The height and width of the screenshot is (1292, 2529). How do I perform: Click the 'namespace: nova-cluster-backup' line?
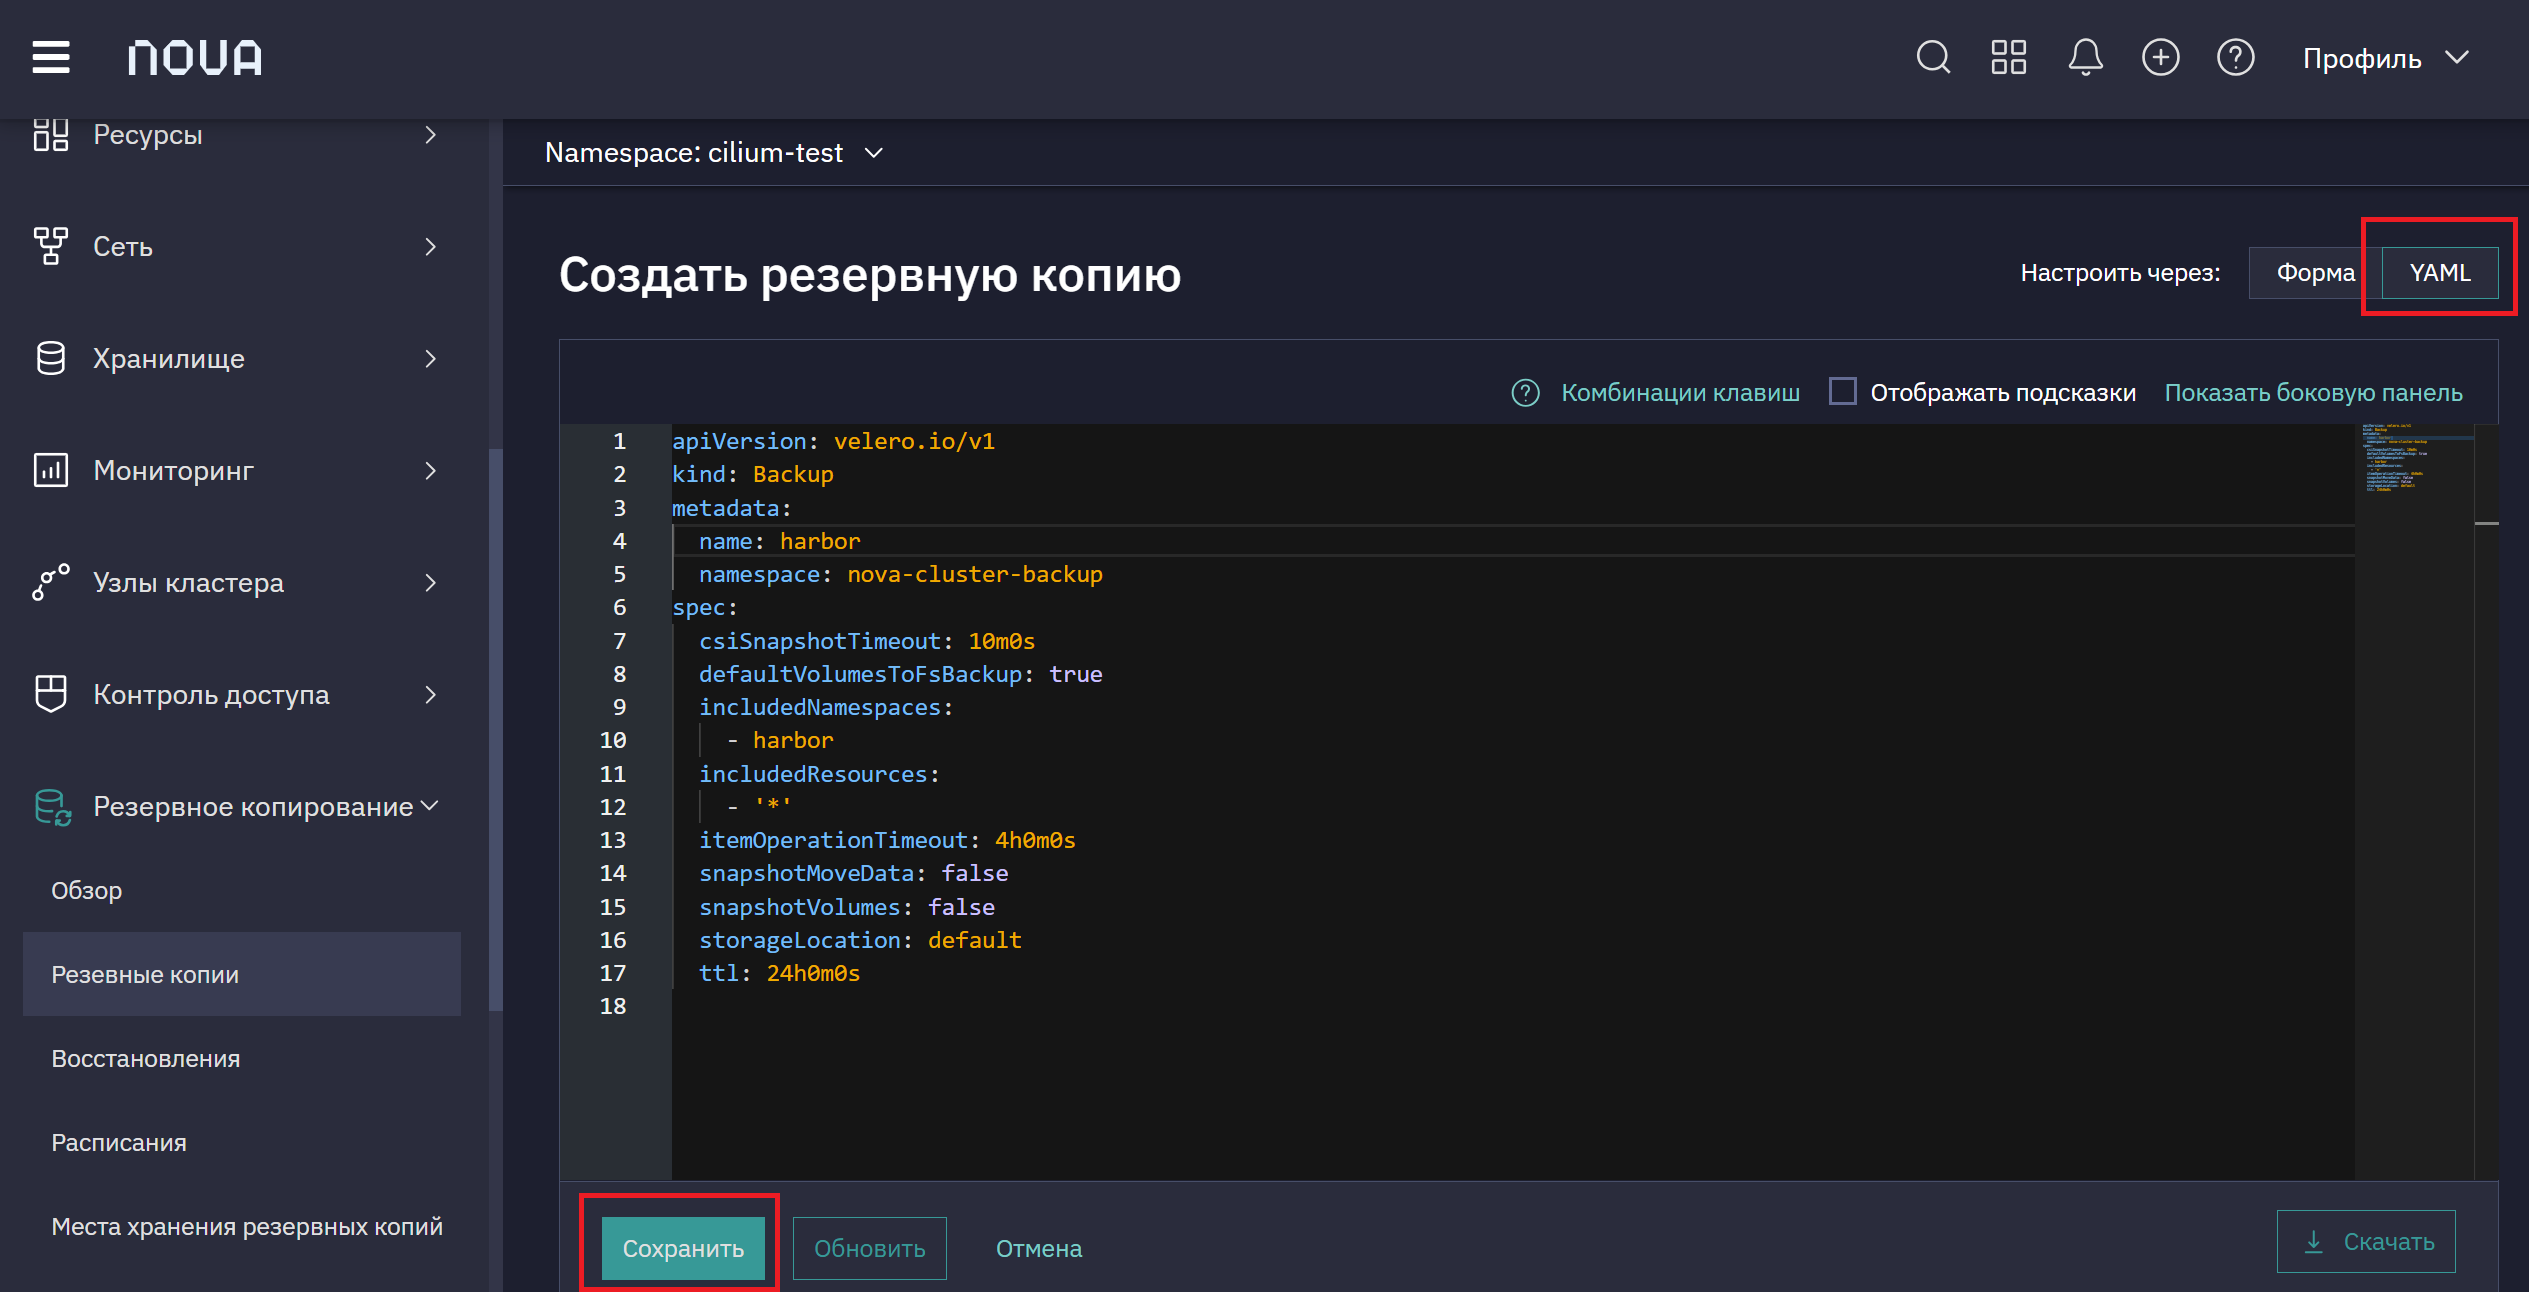click(x=900, y=574)
